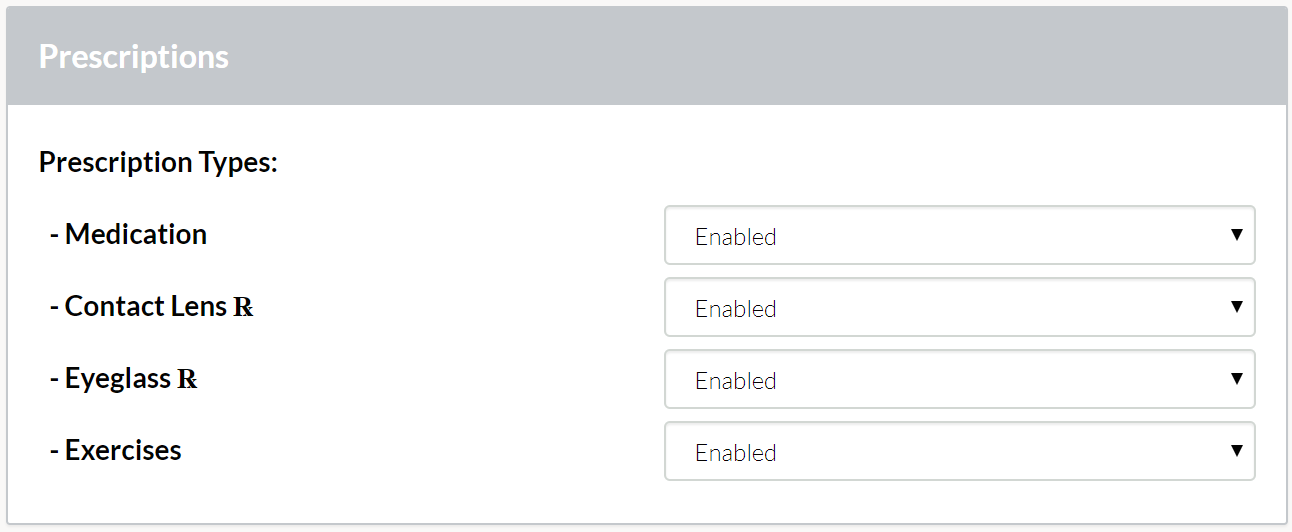Expand the Eyeglass Rx status dropdown
This screenshot has width=1292, height=532.
pyautogui.click(x=960, y=379)
